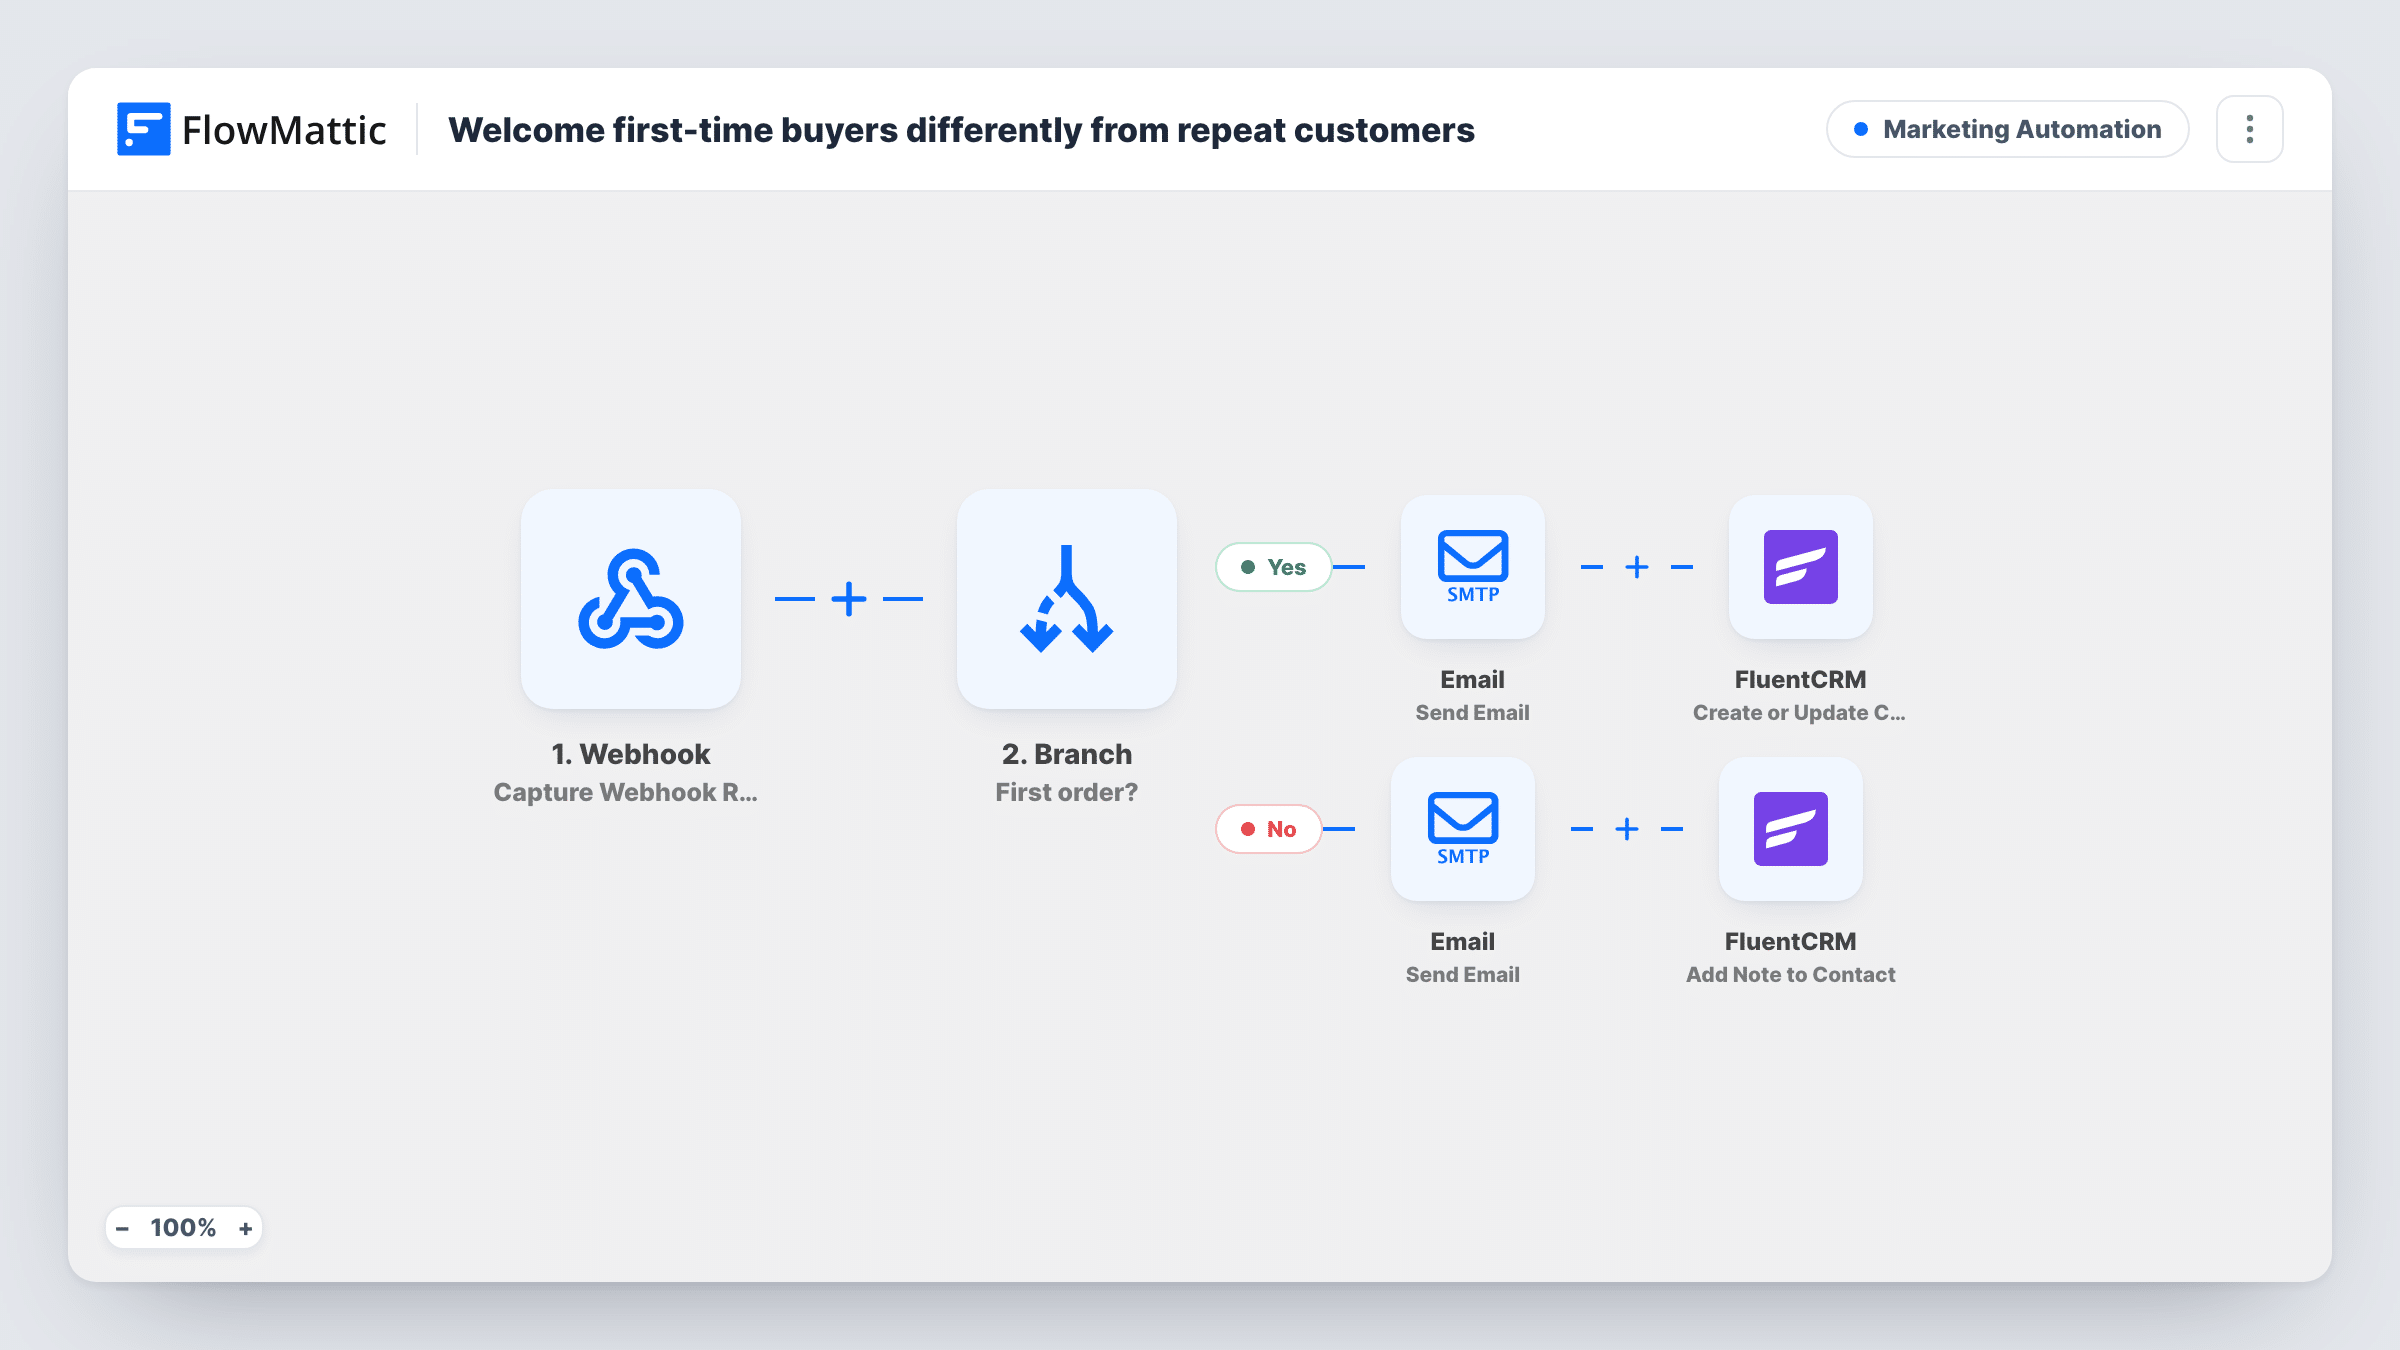Screen dimensions: 2400x1350
Task: Add step after Email in No branch
Action: coord(1627,829)
